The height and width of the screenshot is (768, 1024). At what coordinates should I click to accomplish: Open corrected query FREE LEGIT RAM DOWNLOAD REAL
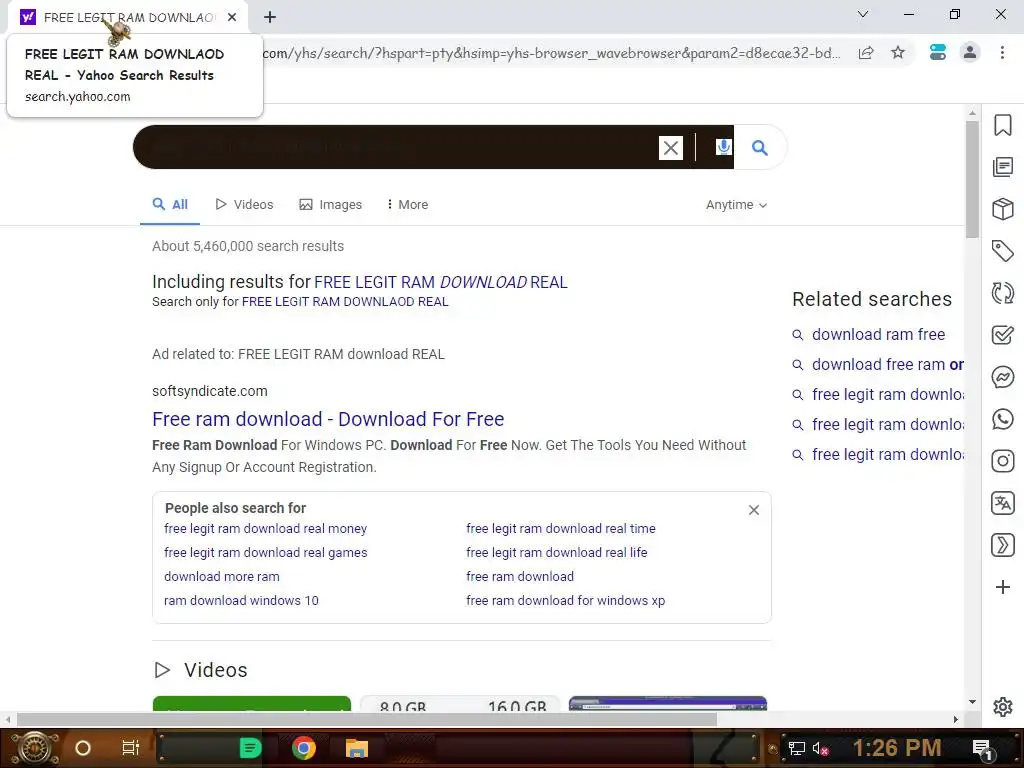point(441,282)
